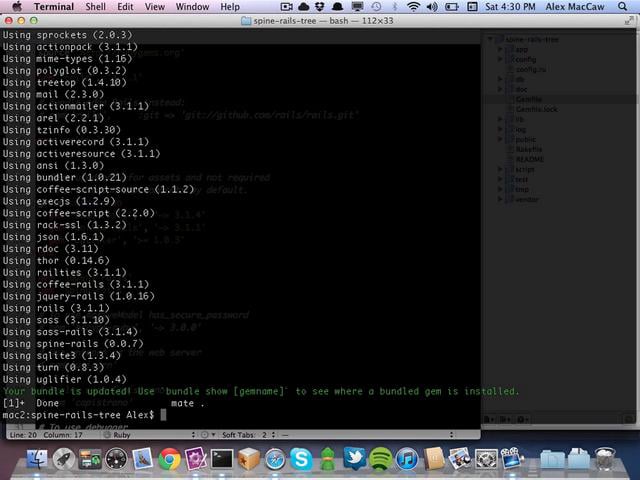Click the terminal prompt cursor
Viewport: 640px width, 480px height.
[x=163, y=415]
